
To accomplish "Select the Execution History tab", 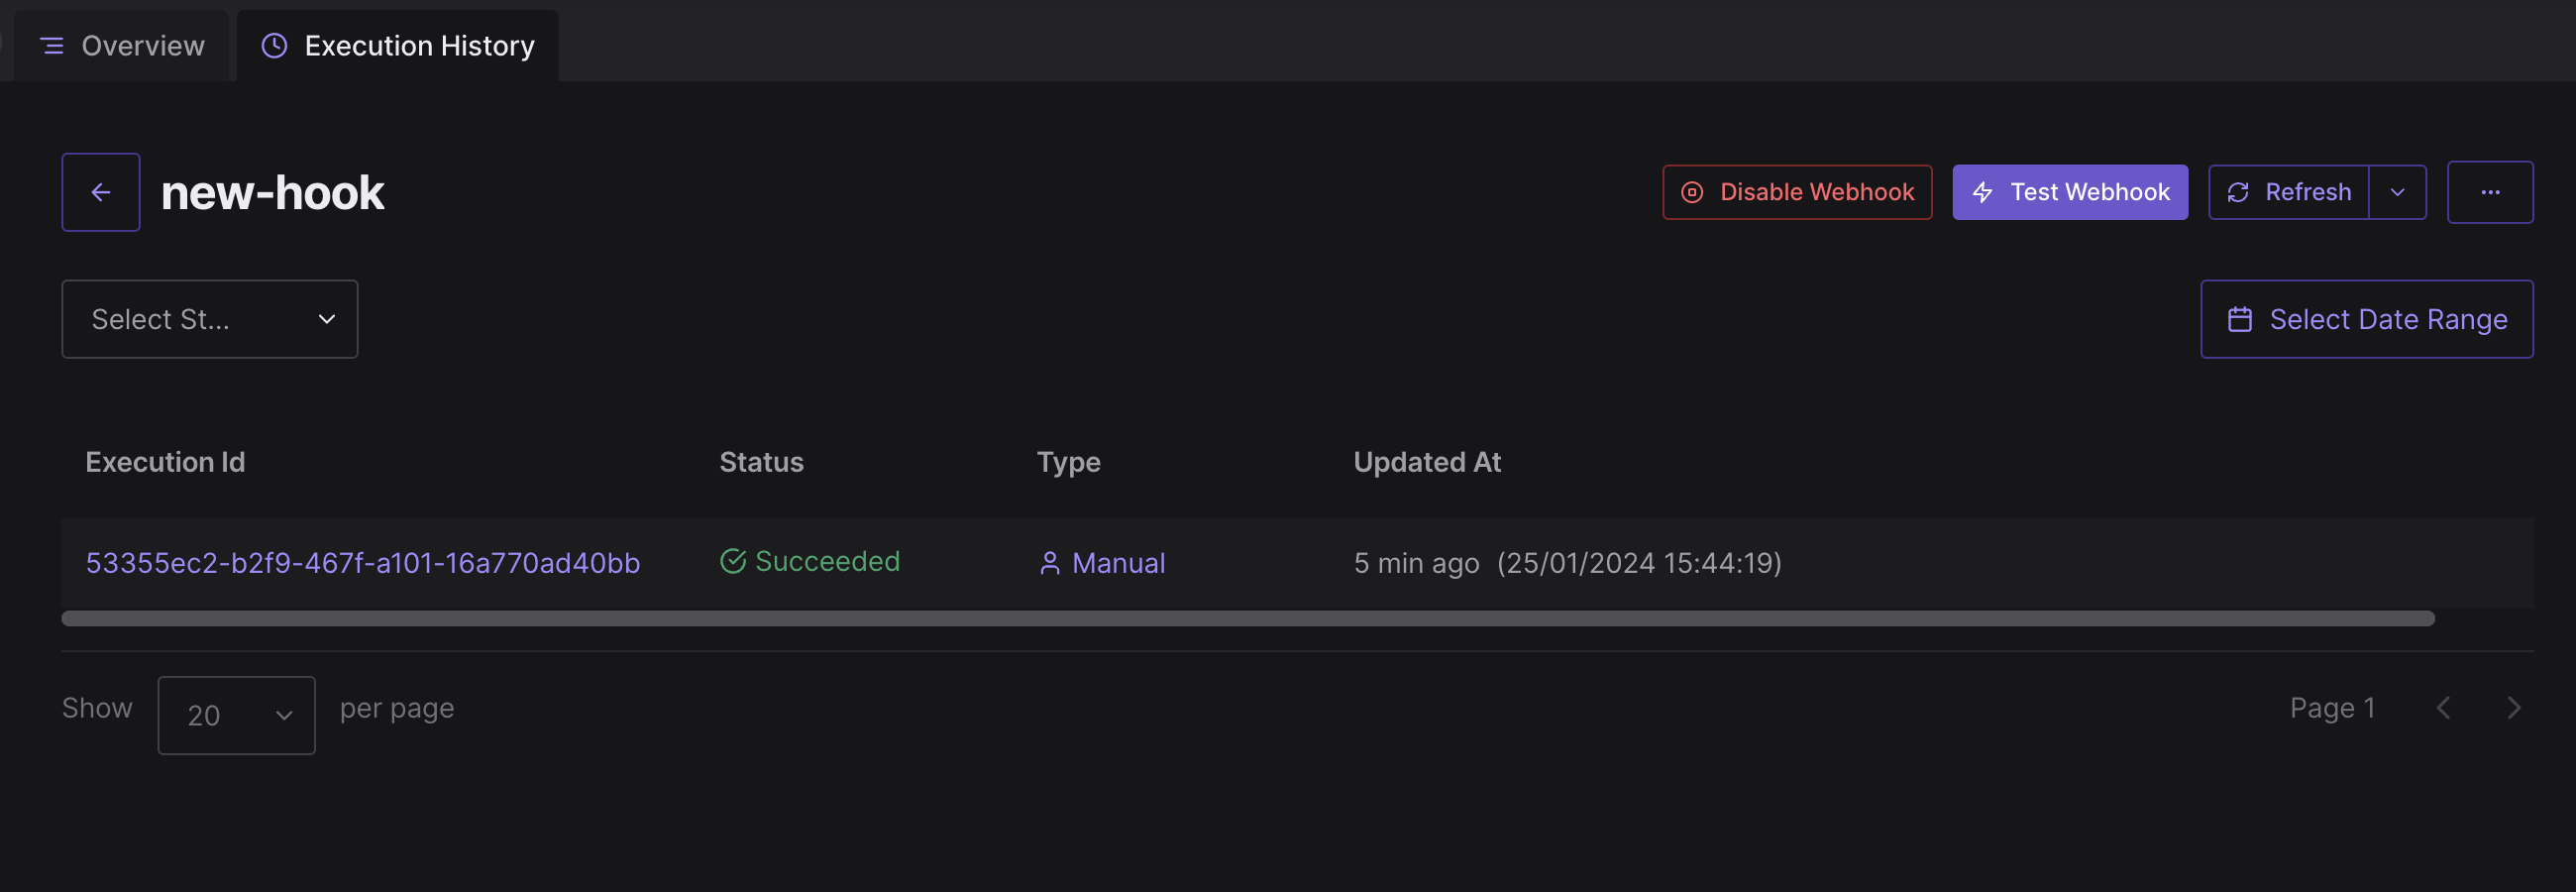I will (398, 46).
